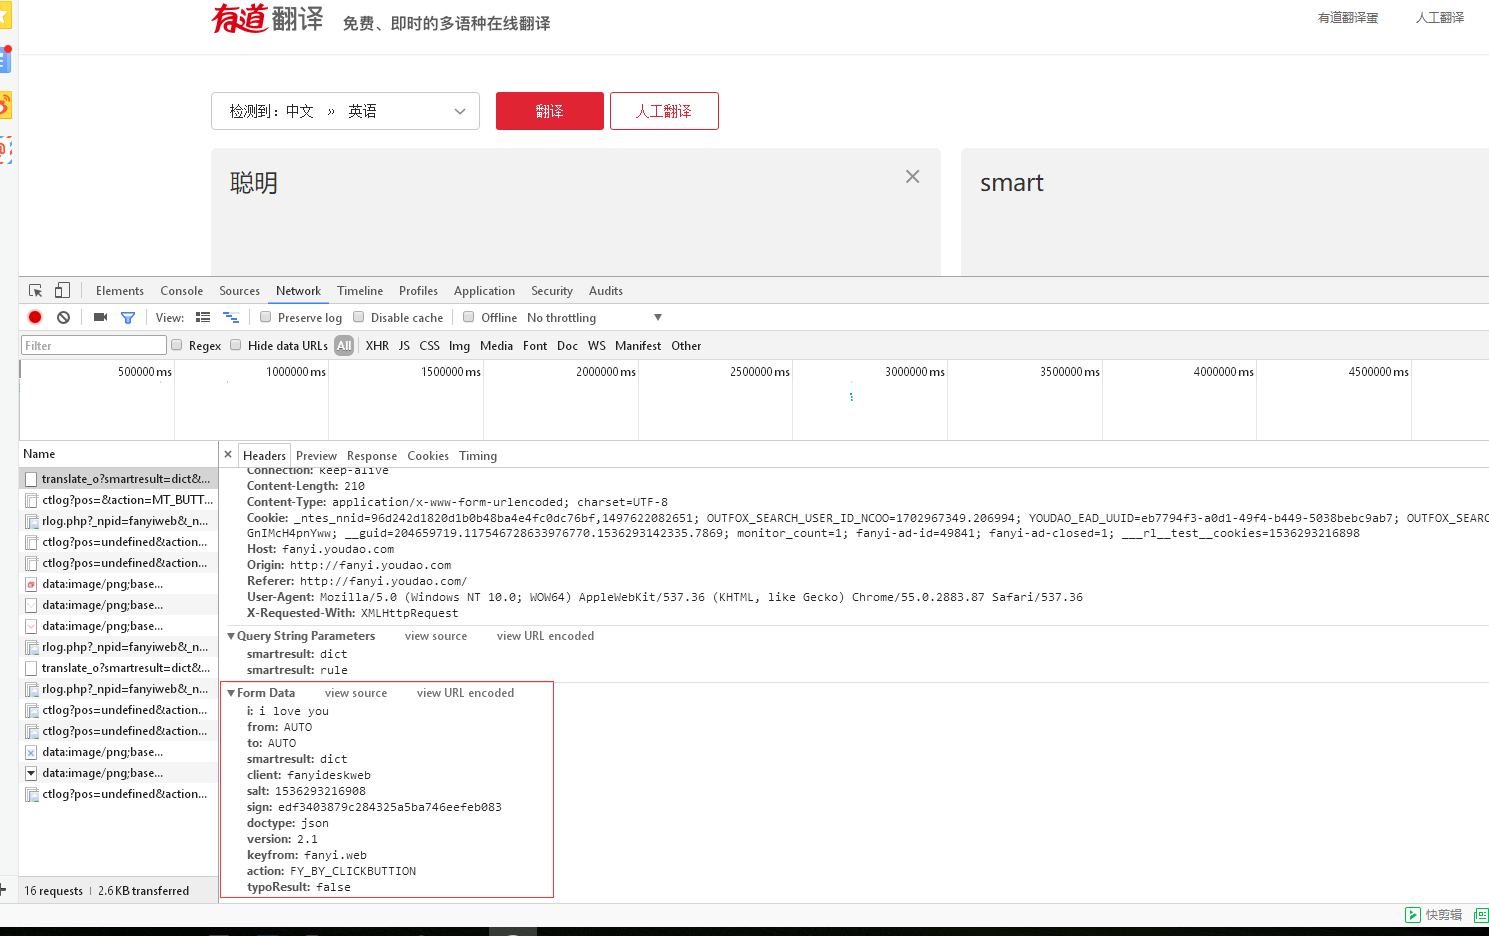Select the All request type filter
Image resolution: width=1489 pixels, height=936 pixels.
coord(344,346)
